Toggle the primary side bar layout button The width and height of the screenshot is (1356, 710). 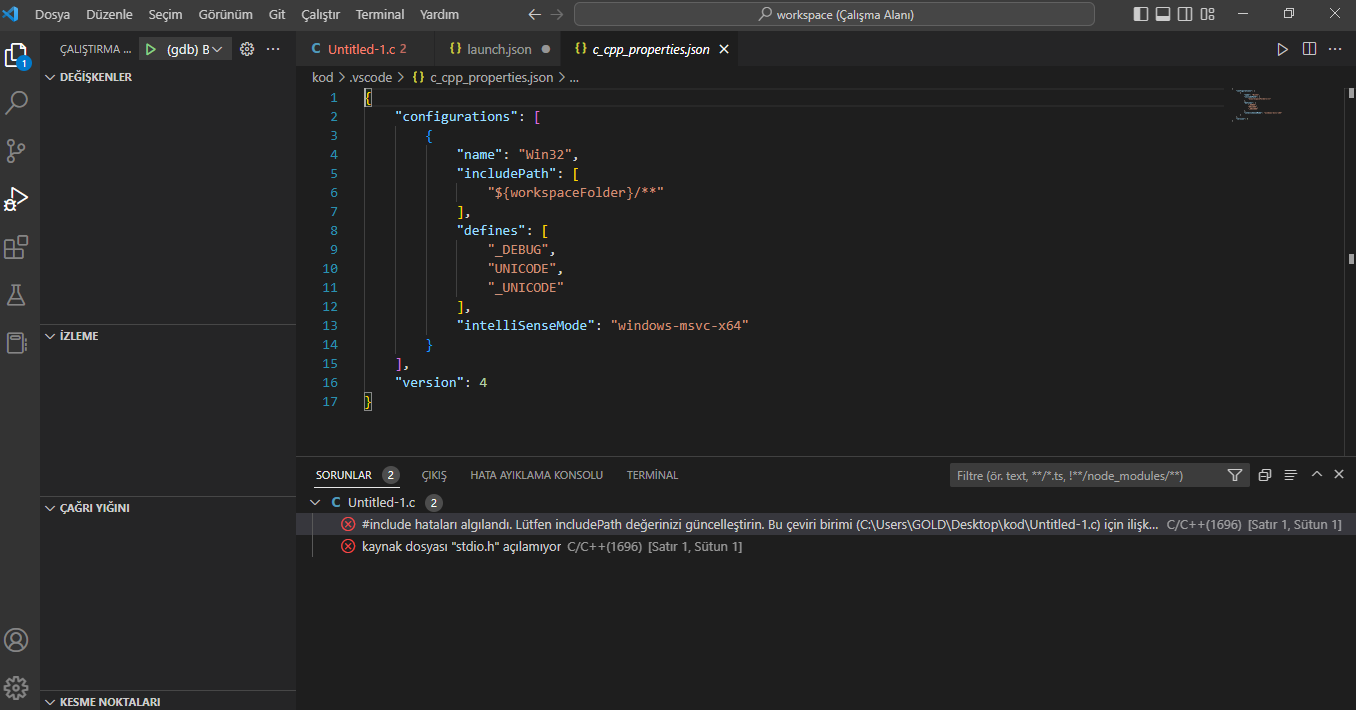click(x=1141, y=14)
